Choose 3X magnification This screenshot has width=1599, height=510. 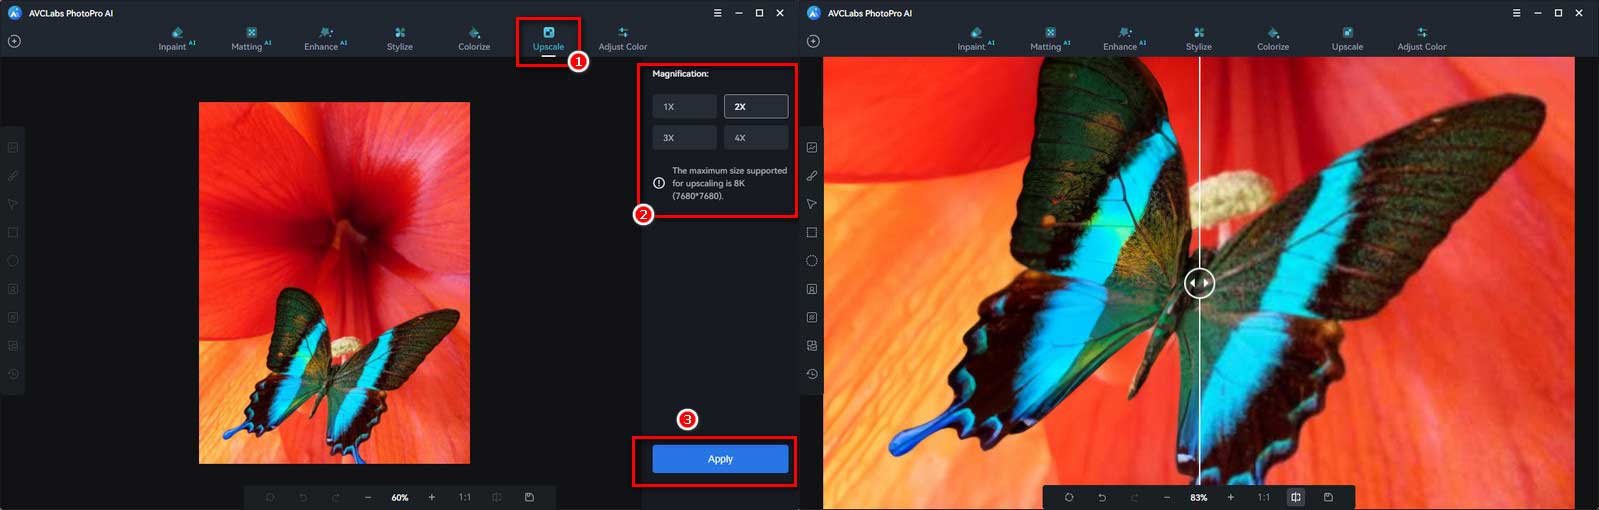[x=685, y=137]
